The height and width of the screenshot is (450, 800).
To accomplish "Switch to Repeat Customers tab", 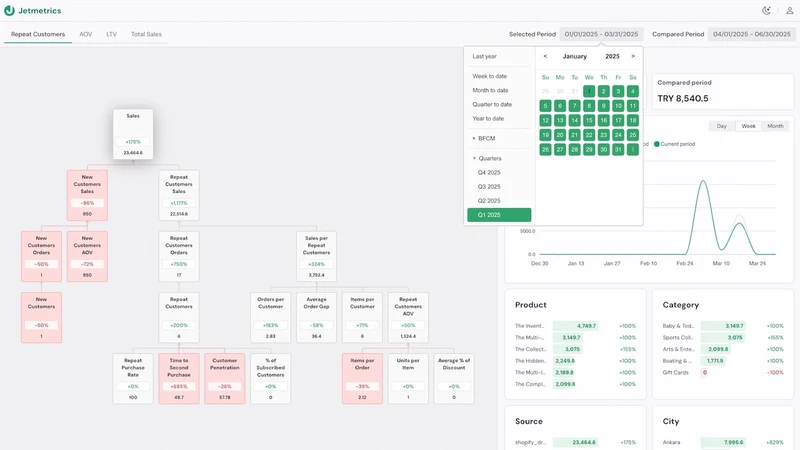I will coord(38,34).
